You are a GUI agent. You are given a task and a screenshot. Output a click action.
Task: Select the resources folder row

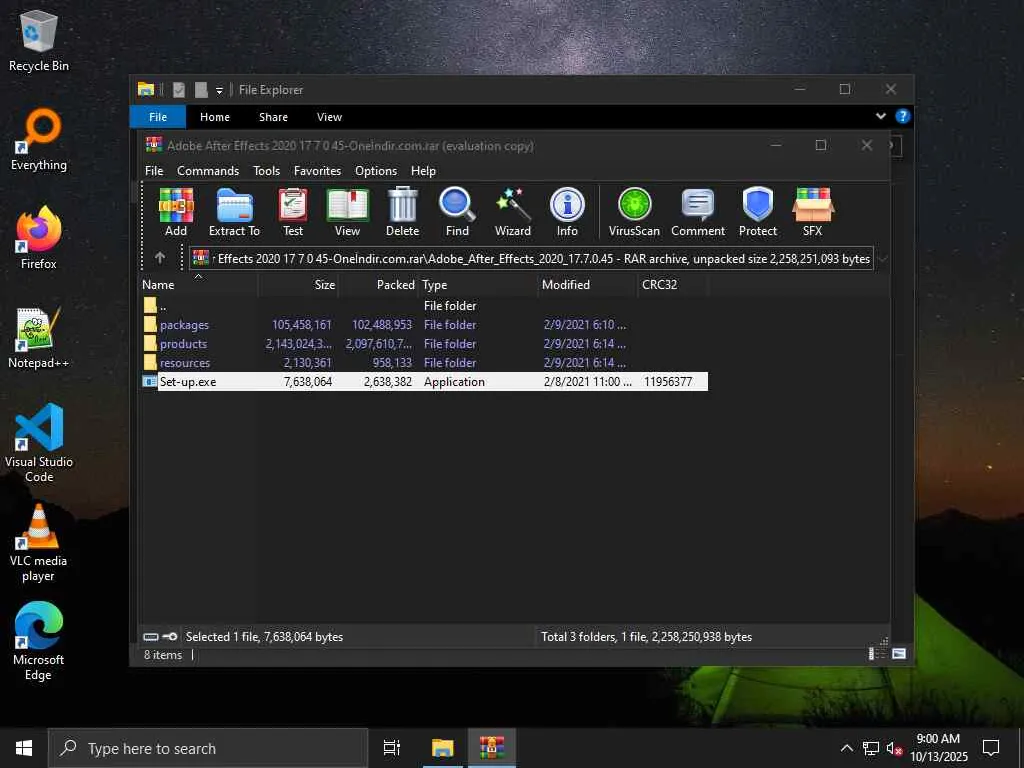(424, 362)
